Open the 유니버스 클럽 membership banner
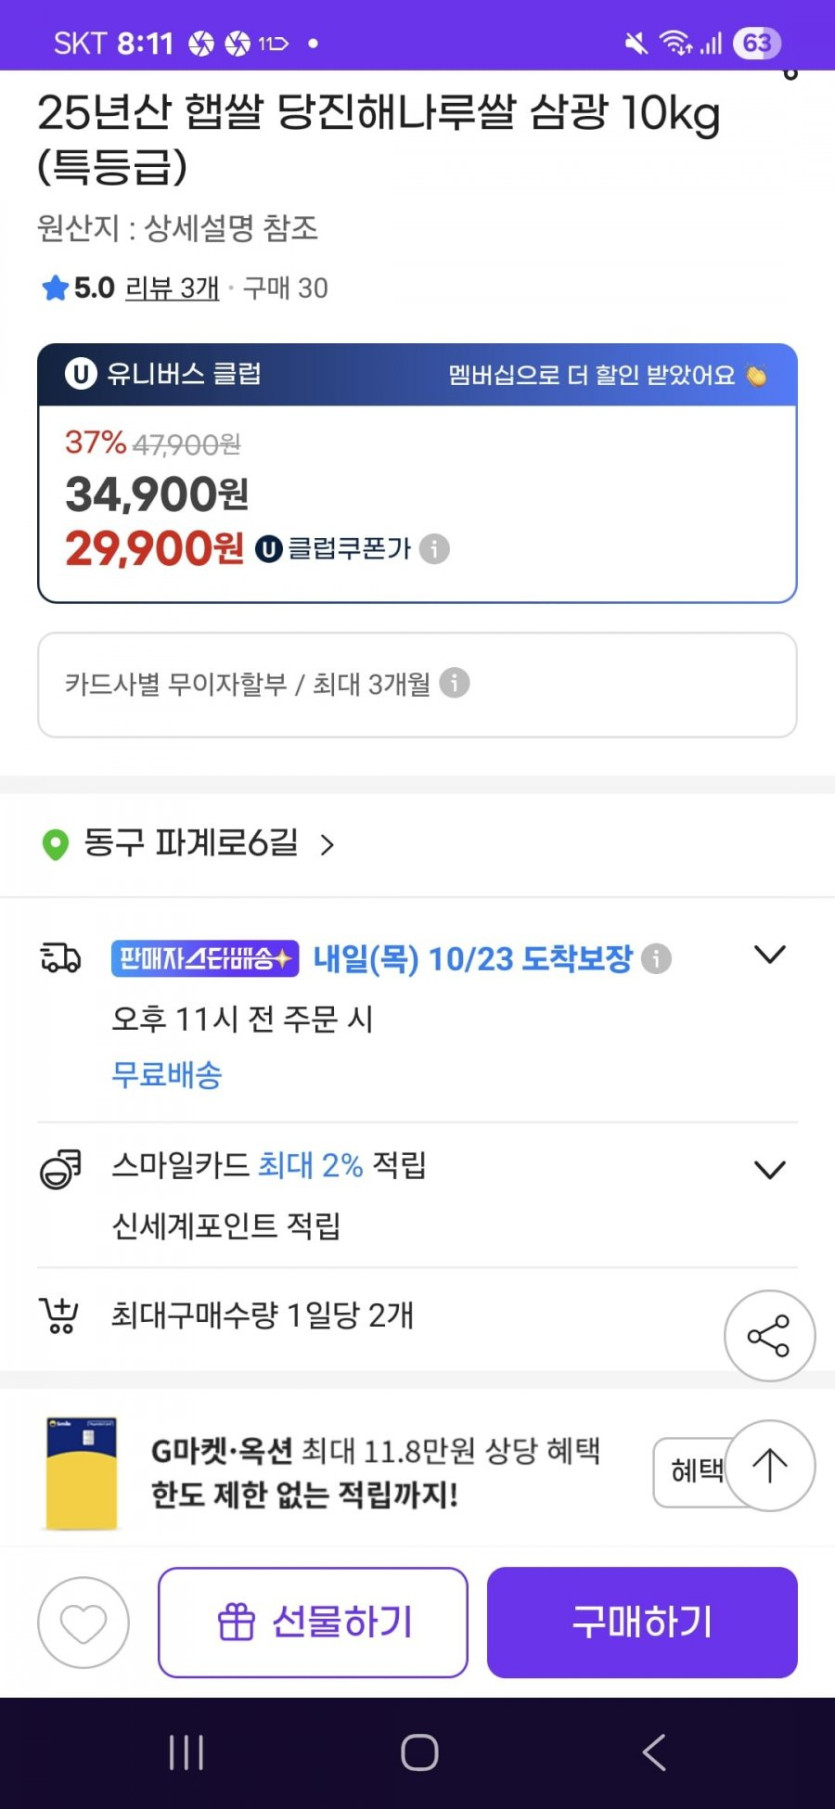This screenshot has height=1809, width=835. pos(417,375)
